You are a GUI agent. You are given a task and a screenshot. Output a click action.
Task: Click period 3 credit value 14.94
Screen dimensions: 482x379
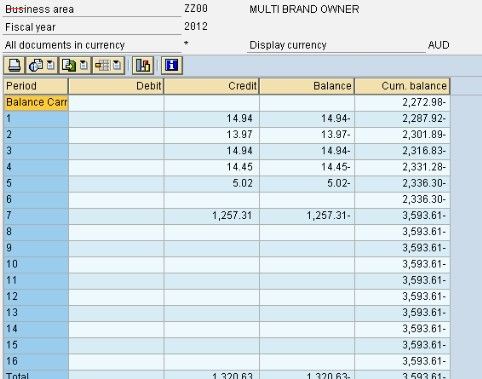pyautogui.click(x=212, y=151)
